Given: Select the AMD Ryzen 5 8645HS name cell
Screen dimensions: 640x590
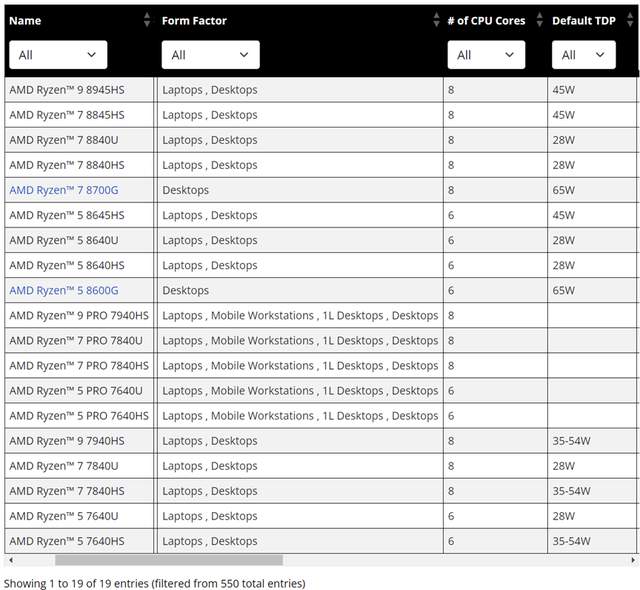Looking at the screenshot, I should (79, 215).
